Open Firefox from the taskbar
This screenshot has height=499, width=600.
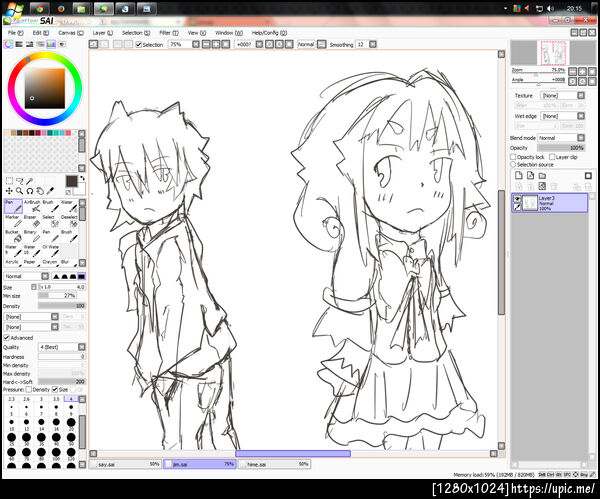pyautogui.click(x=61, y=9)
